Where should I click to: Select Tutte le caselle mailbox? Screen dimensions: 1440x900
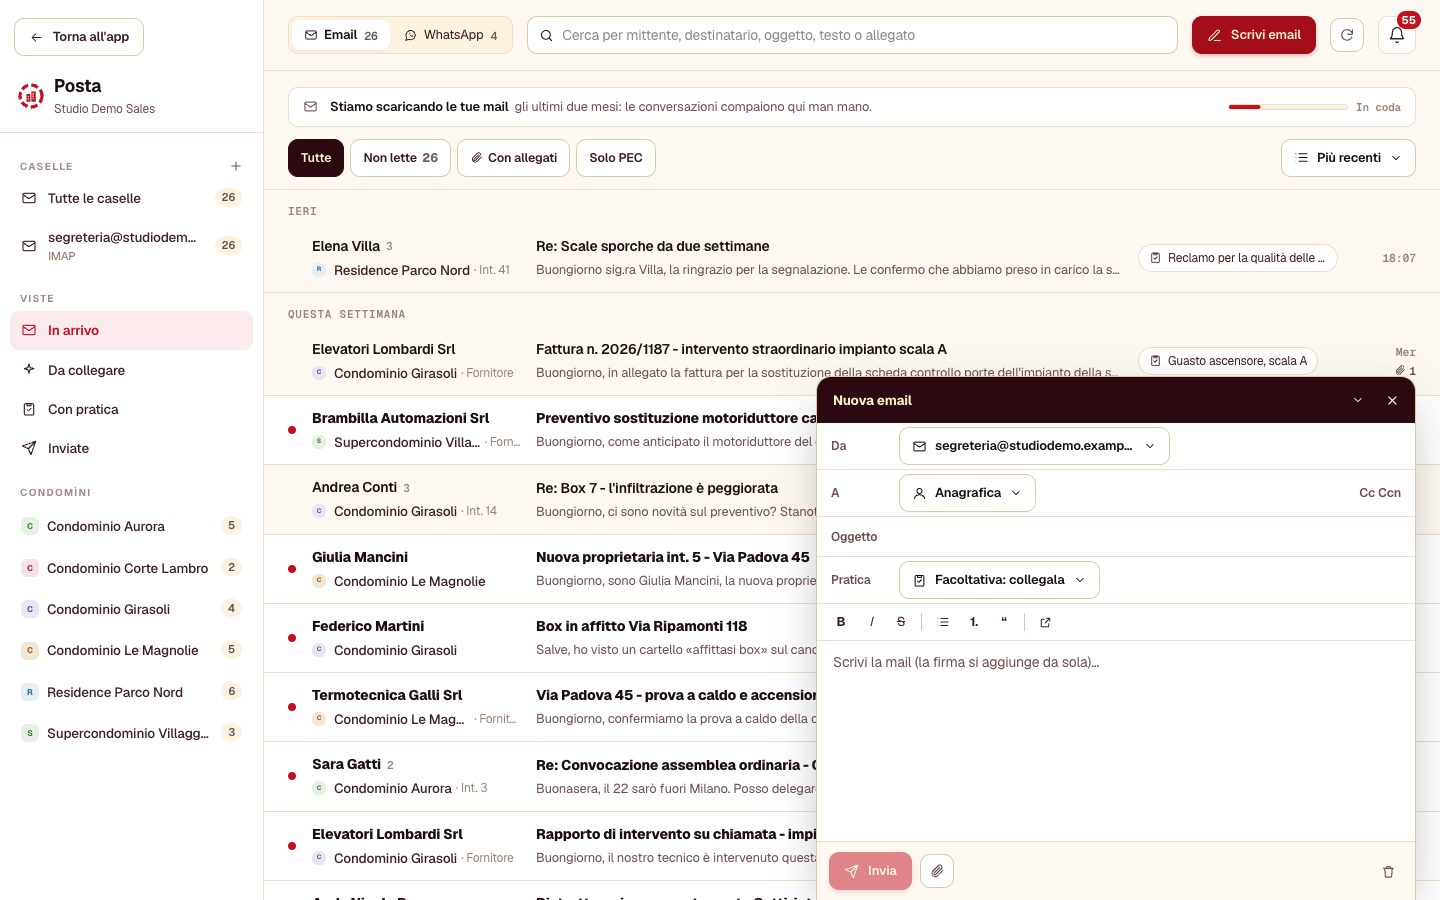(131, 198)
